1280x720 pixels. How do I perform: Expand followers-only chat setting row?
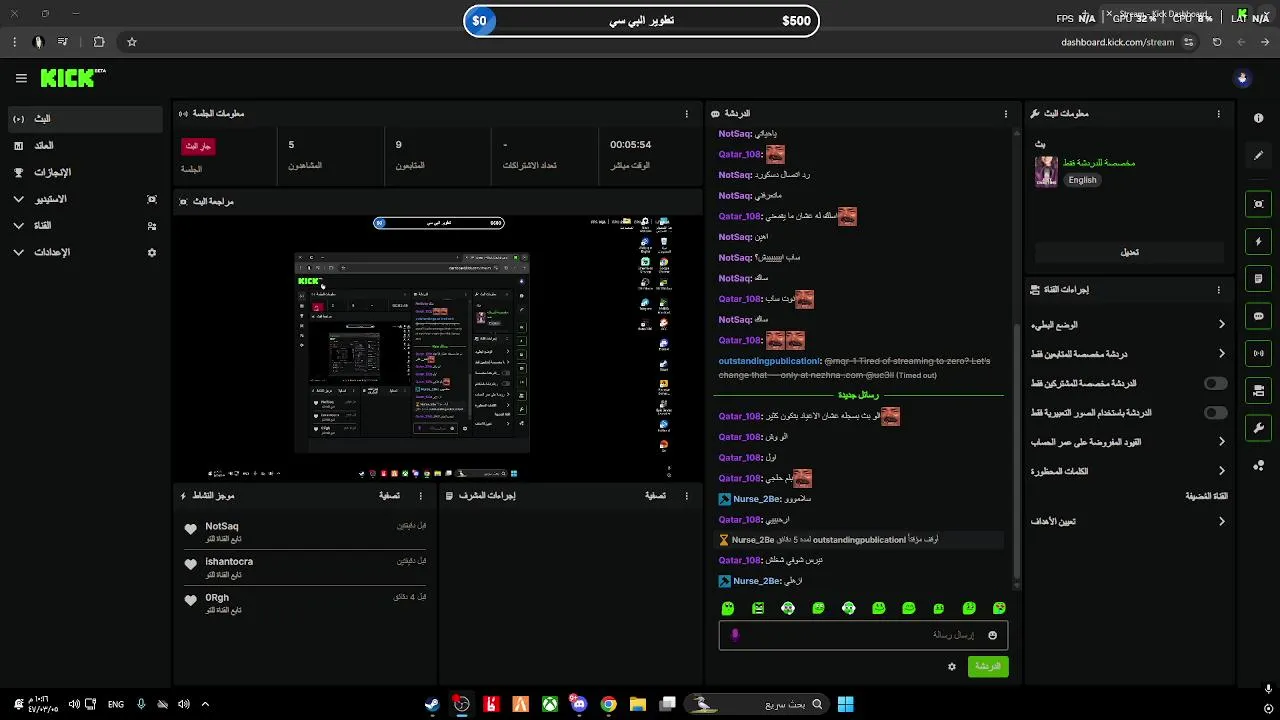pos(1129,354)
